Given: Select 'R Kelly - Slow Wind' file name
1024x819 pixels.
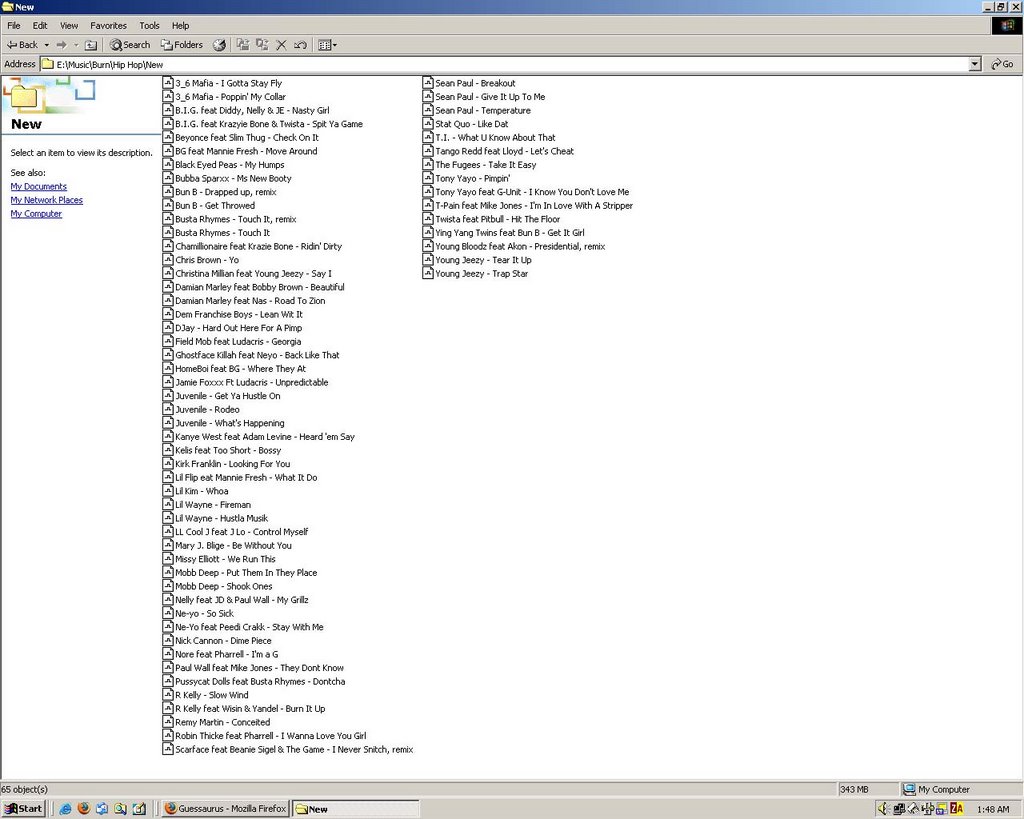Looking at the screenshot, I should pos(212,695).
